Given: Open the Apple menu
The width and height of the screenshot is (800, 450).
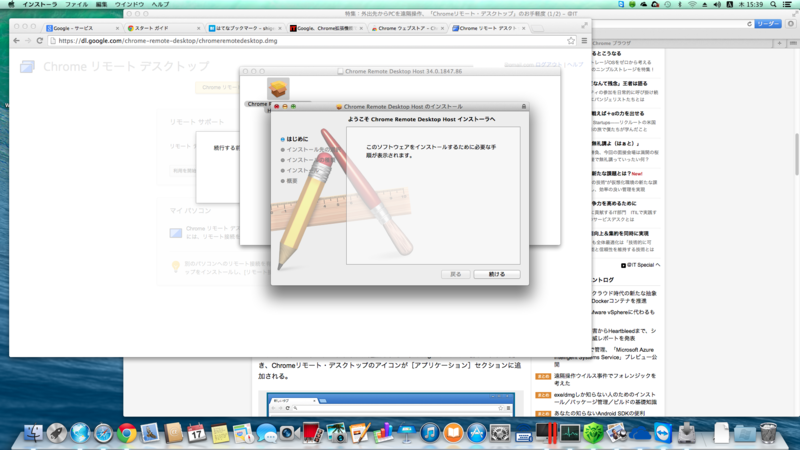Looking at the screenshot, I should (11, 4).
